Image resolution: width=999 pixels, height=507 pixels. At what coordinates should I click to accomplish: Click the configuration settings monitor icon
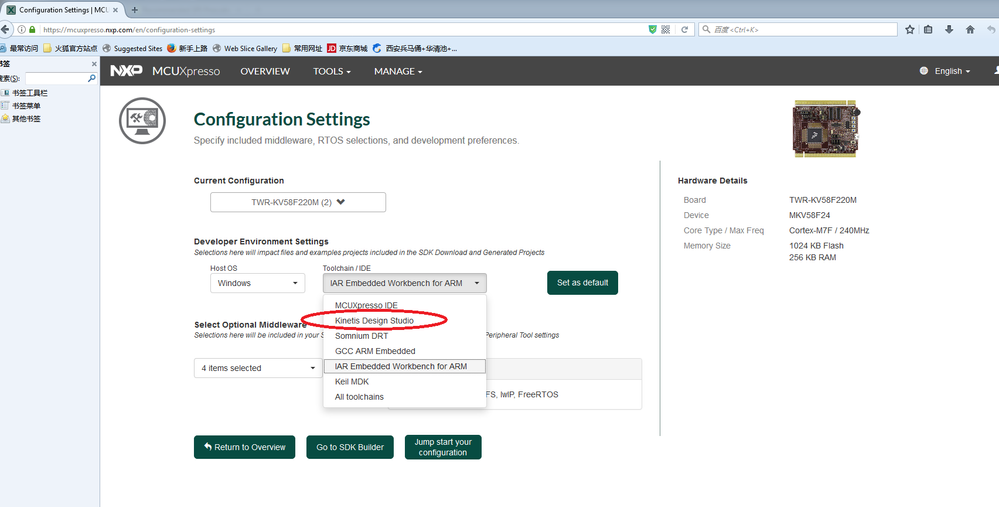[x=142, y=120]
